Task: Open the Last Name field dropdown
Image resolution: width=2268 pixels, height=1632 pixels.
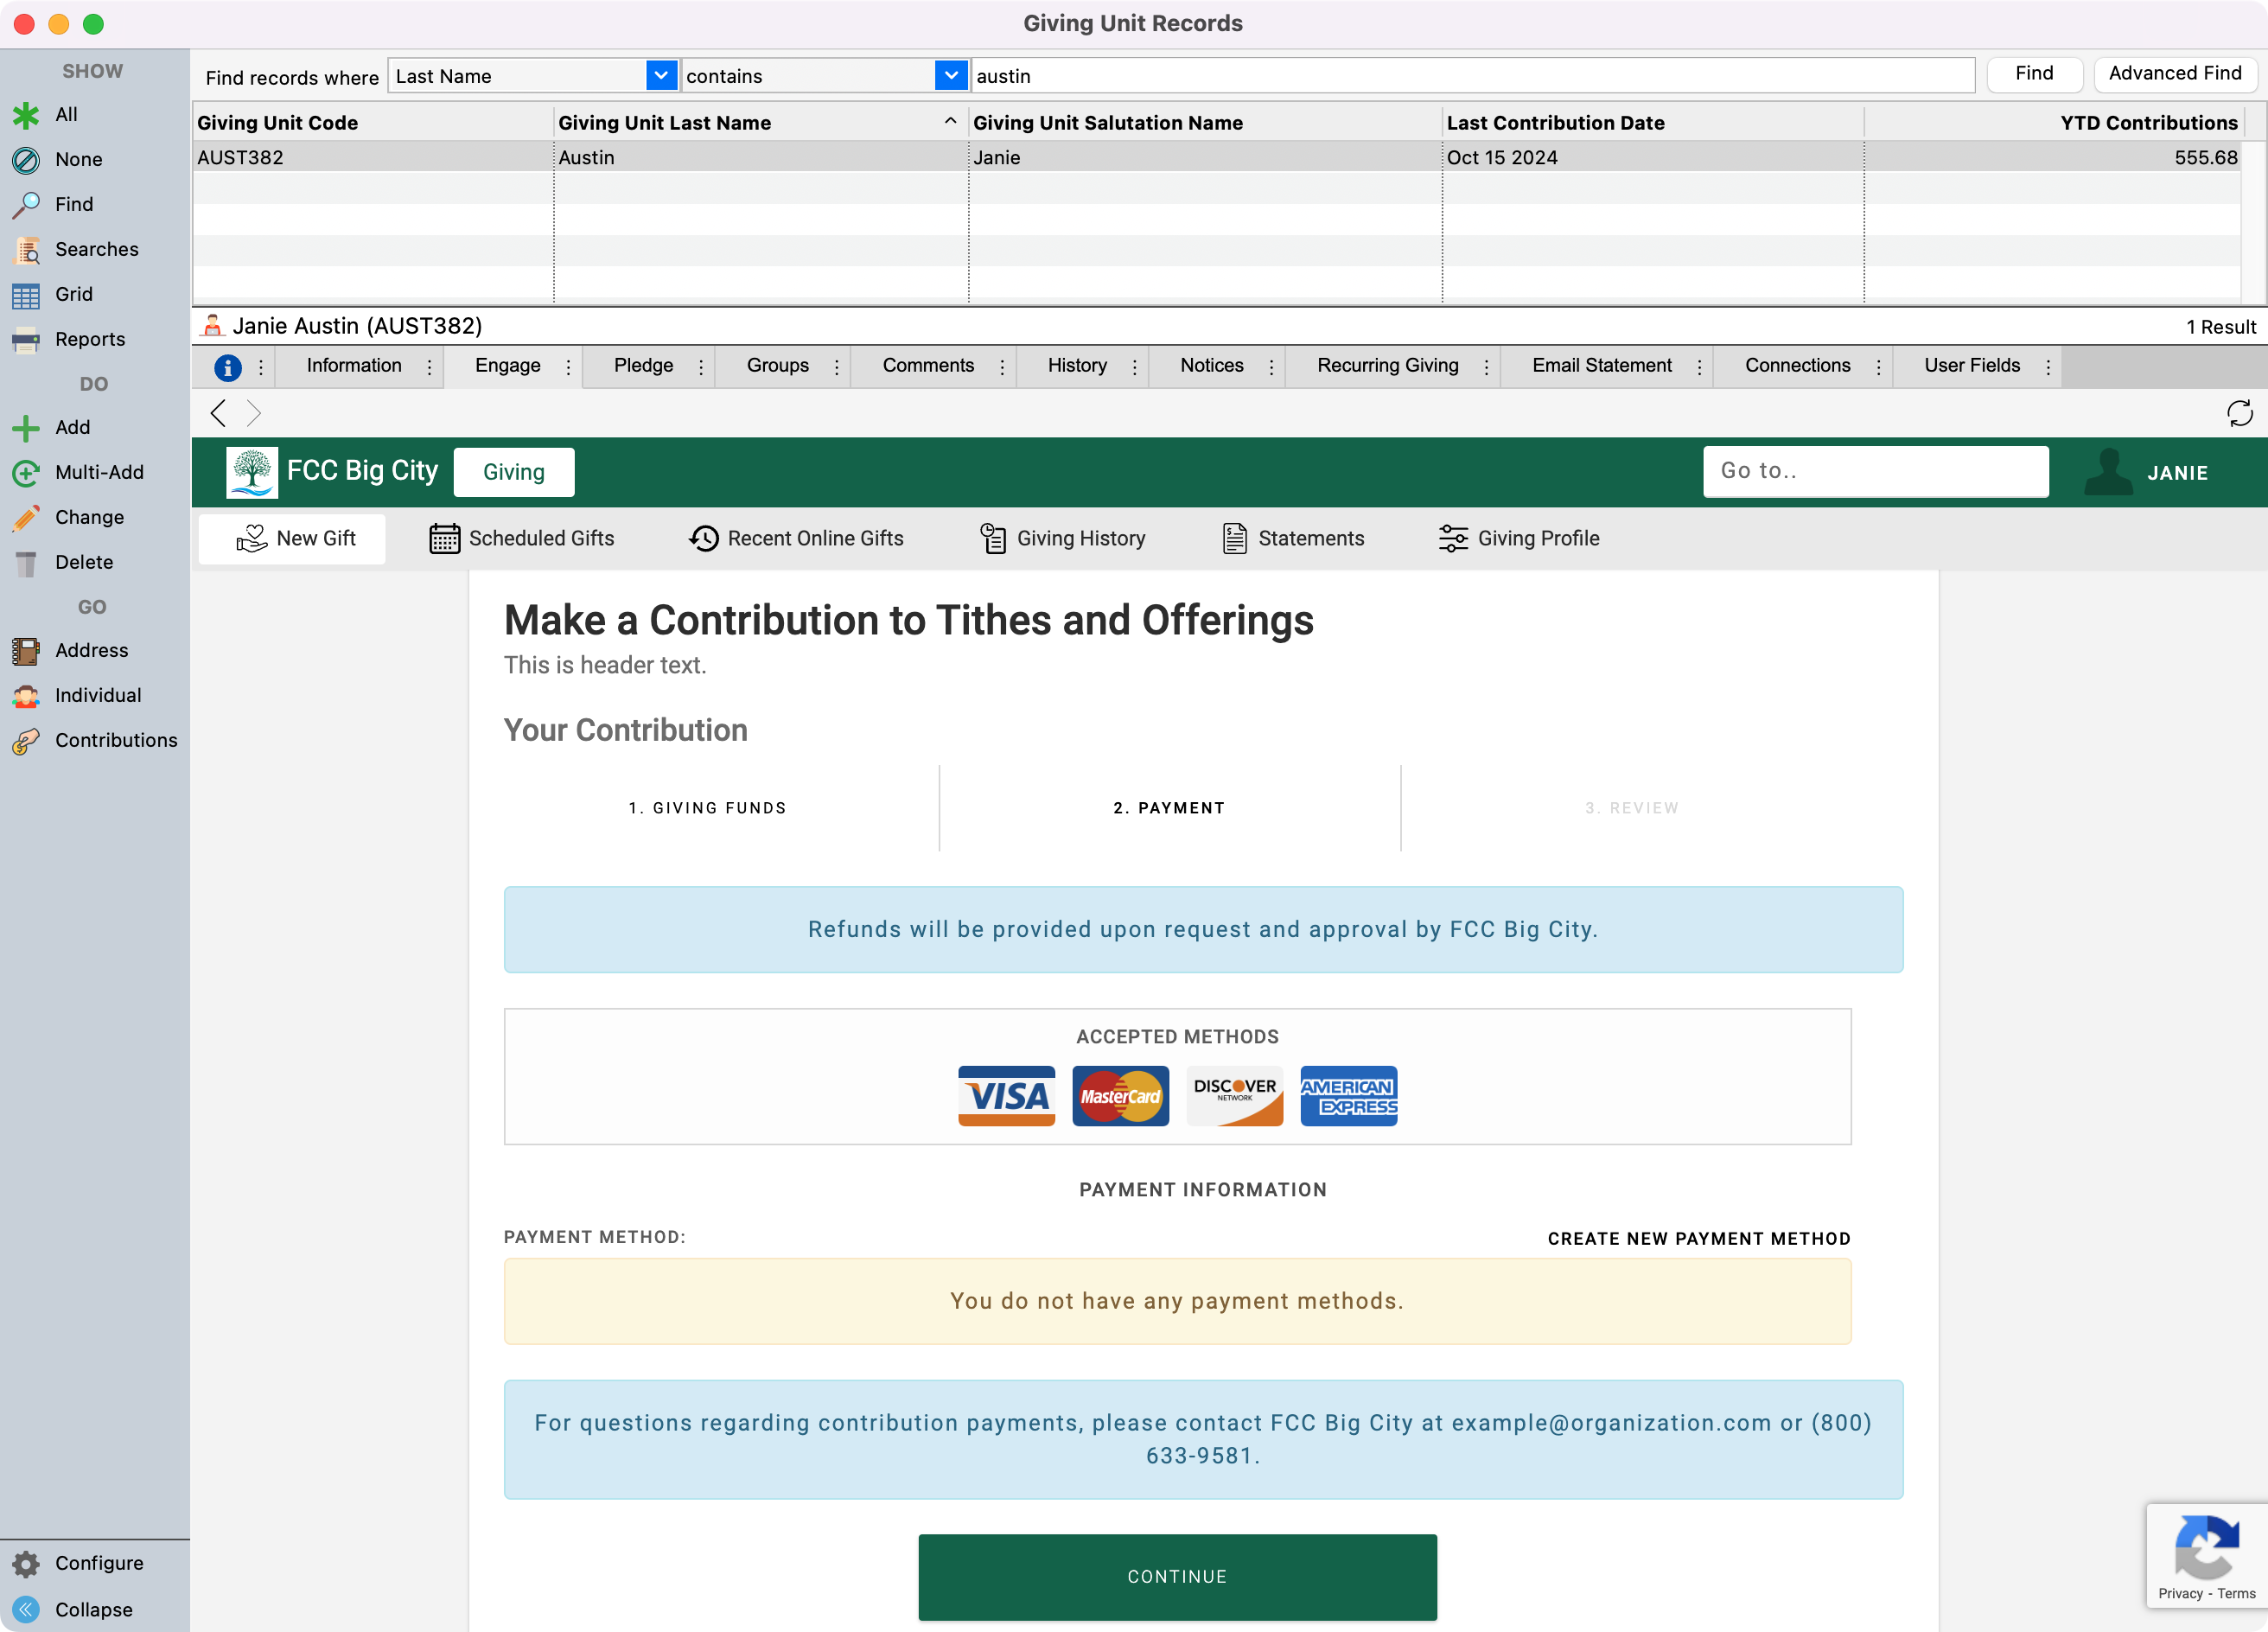Action: pos(660,75)
